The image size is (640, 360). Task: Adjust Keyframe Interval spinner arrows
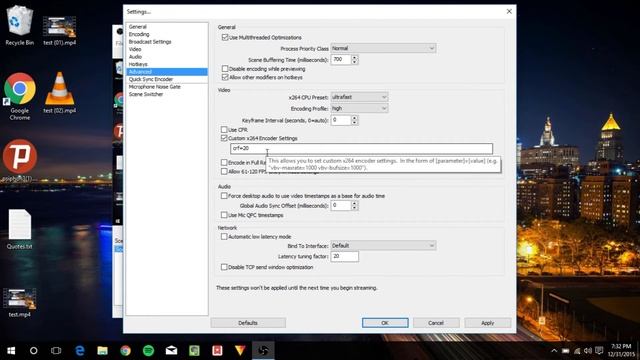354,120
